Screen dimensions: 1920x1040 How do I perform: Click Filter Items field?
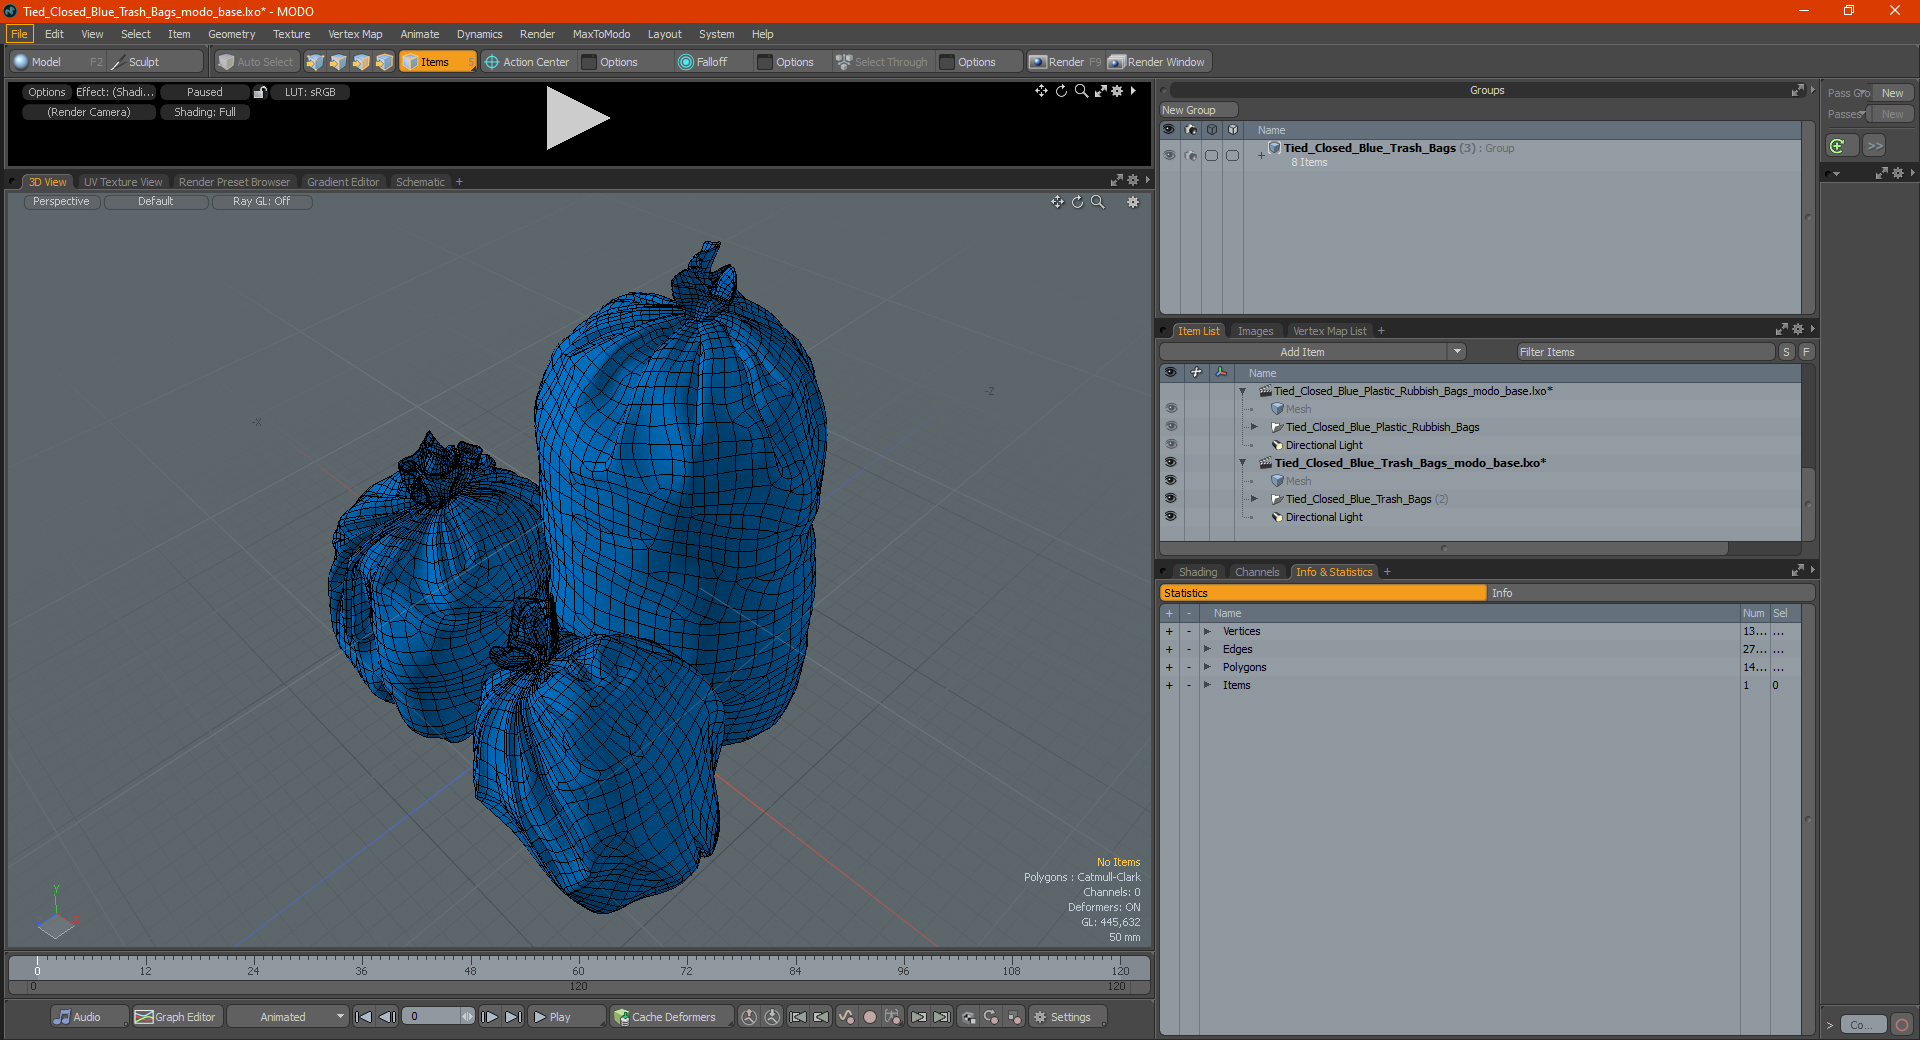pyautogui.click(x=1645, y=352)
